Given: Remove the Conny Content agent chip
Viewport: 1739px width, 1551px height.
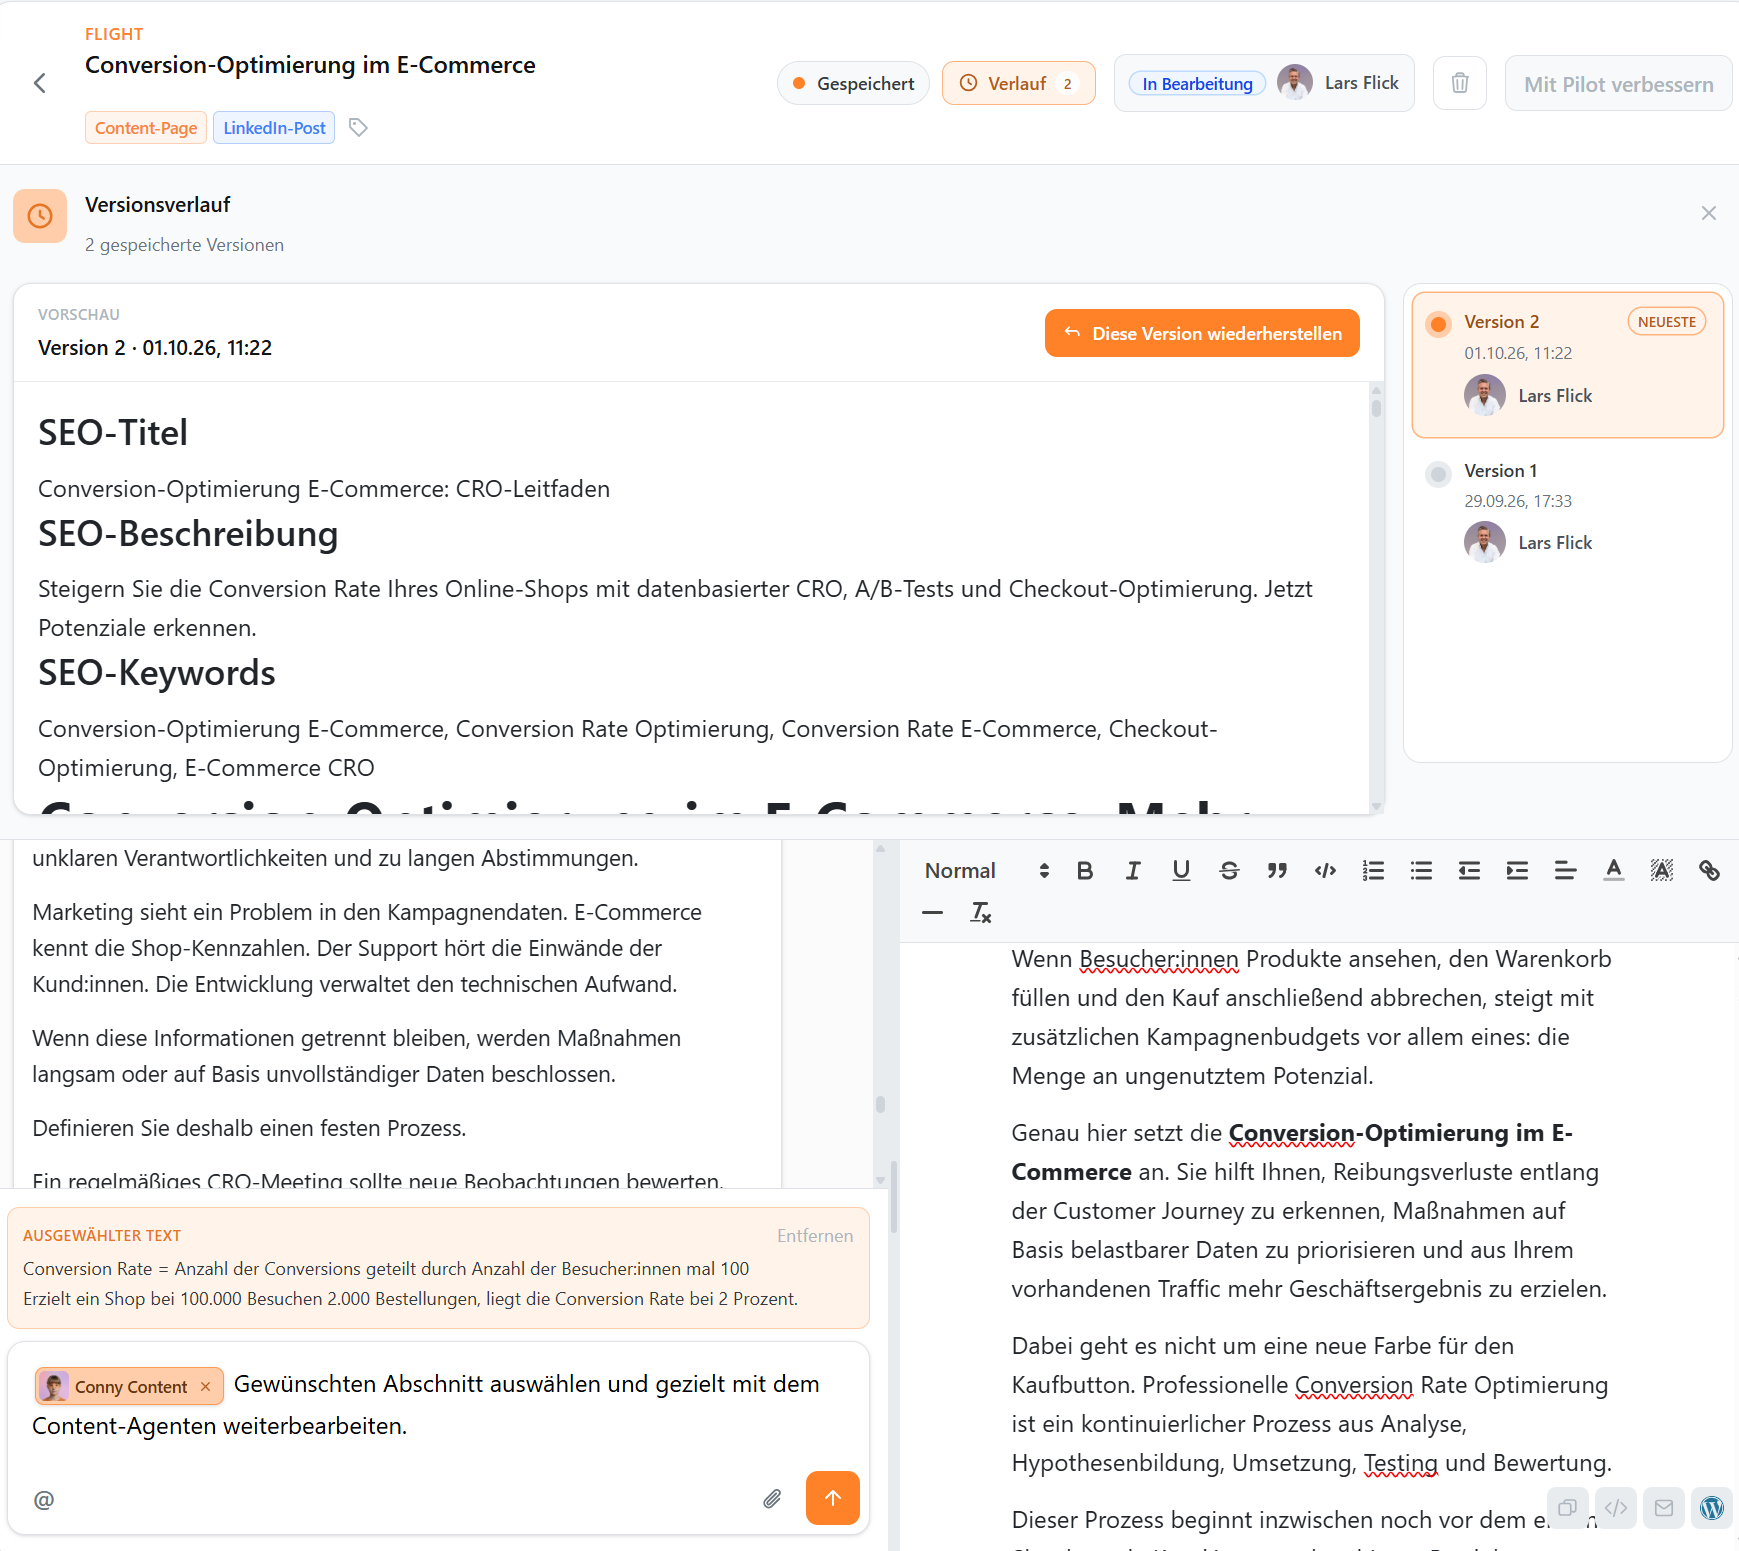Looking at the screenshot, I should [x=205, y=1386].
